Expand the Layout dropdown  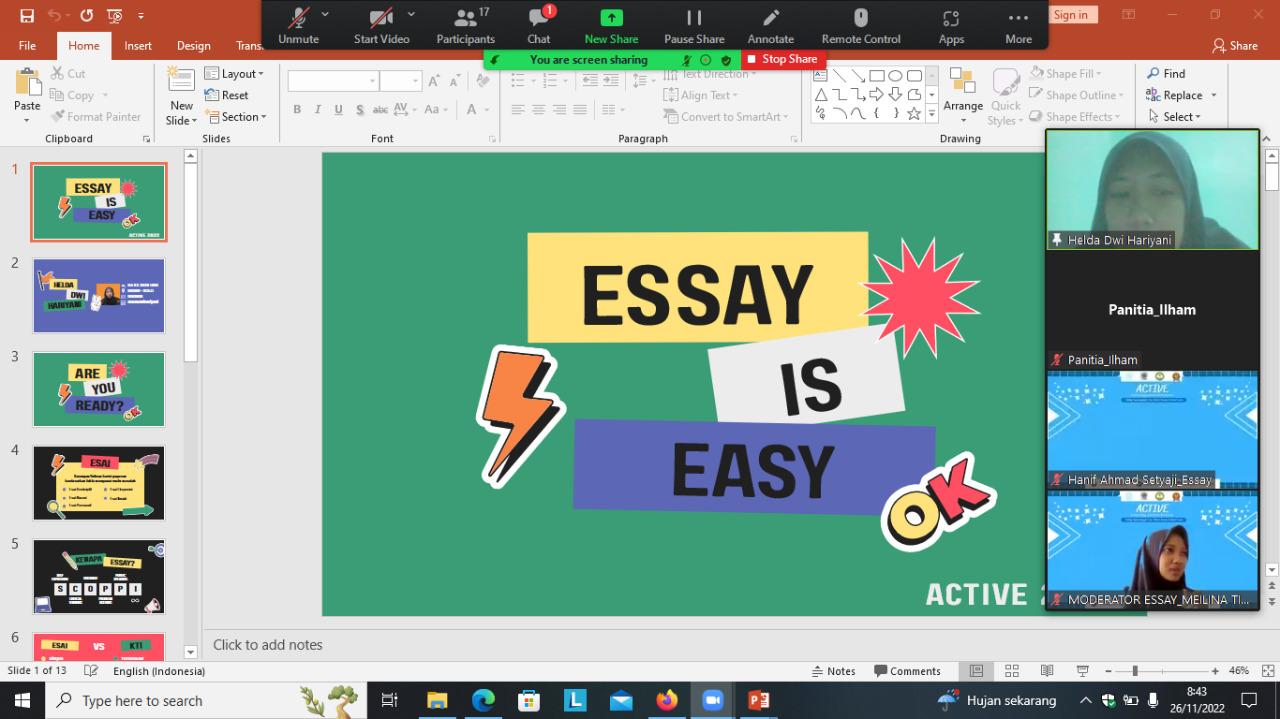point(234,74)
